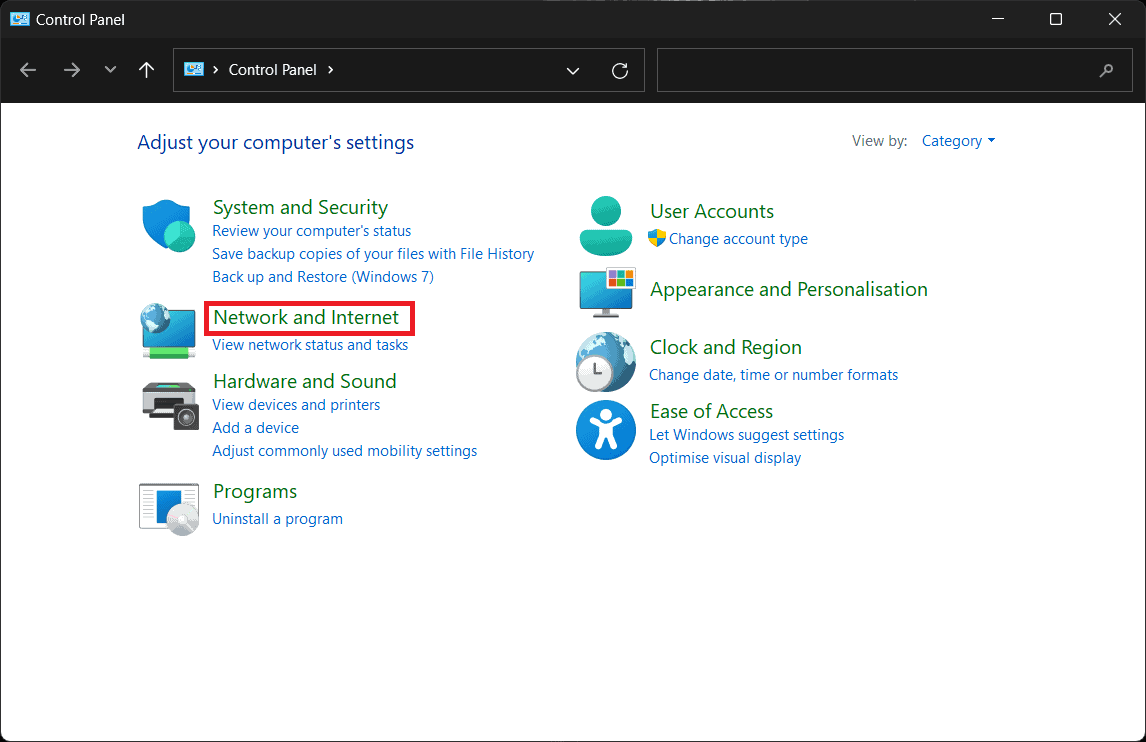
Task: Click the Clock and Region globe icon
Action: coord(606,362)
